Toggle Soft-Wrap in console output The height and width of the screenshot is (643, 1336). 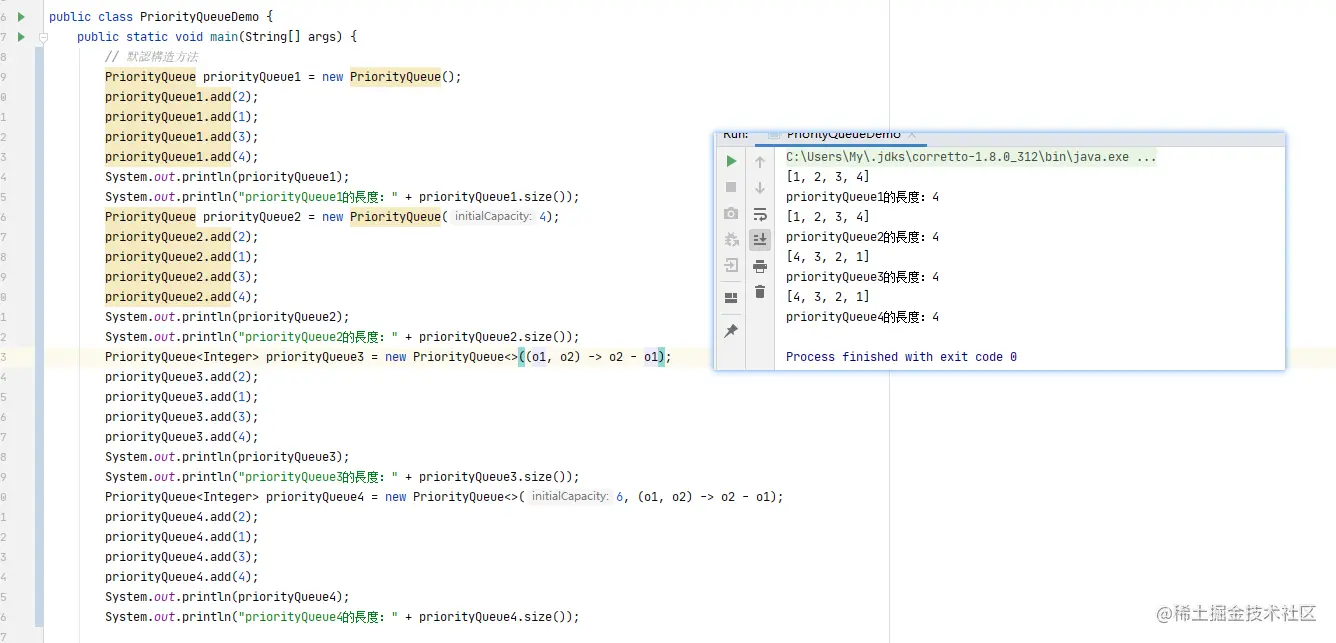click(x=760, y=213)
